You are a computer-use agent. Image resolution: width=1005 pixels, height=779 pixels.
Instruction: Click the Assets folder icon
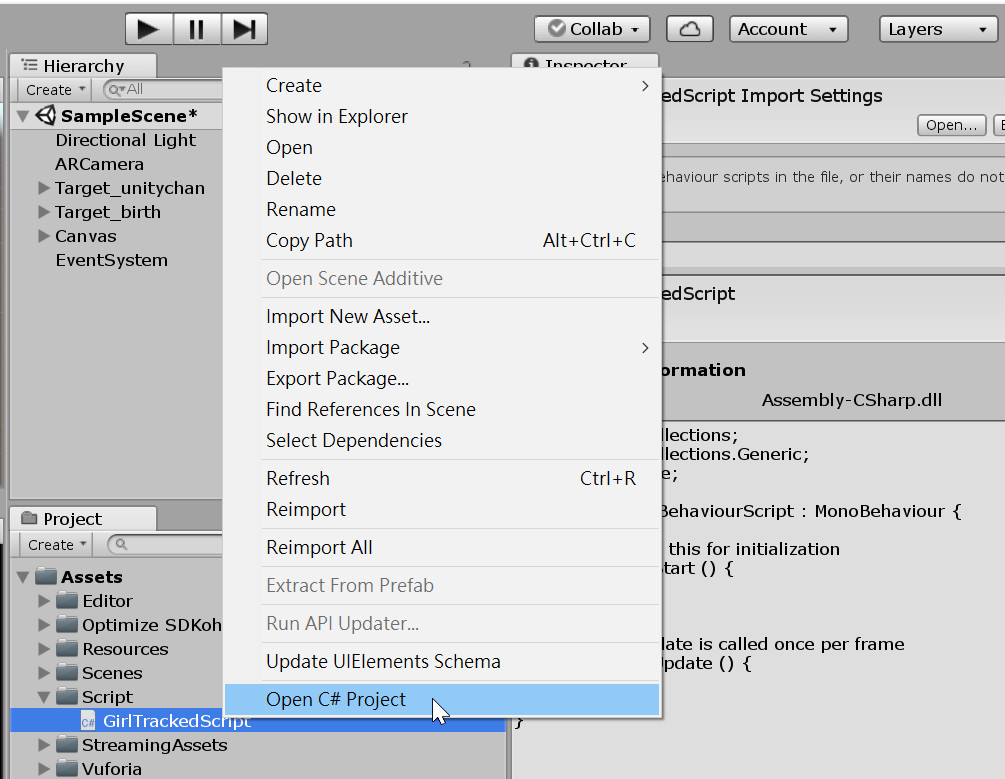[x=46, y=576]
